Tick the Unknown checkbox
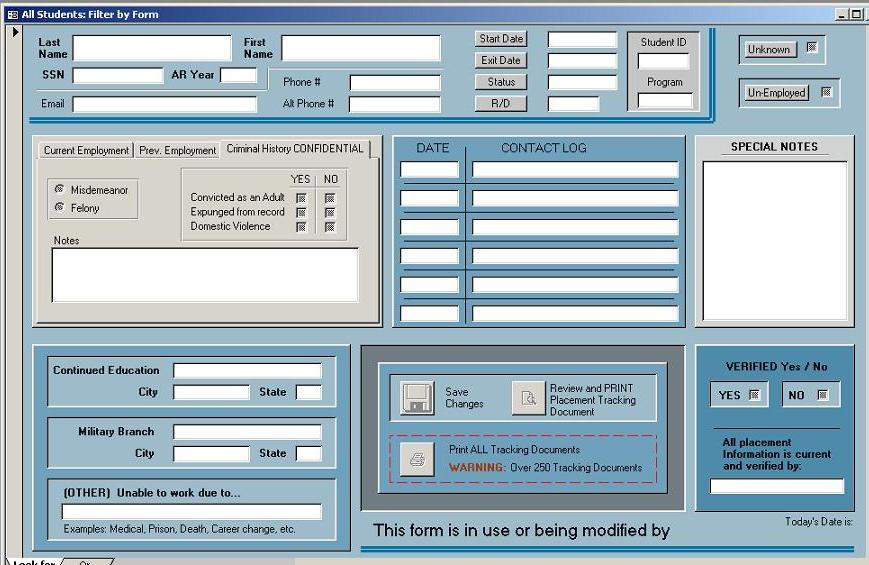The width and height of the screenshot is (869, 565). point(812,47)
